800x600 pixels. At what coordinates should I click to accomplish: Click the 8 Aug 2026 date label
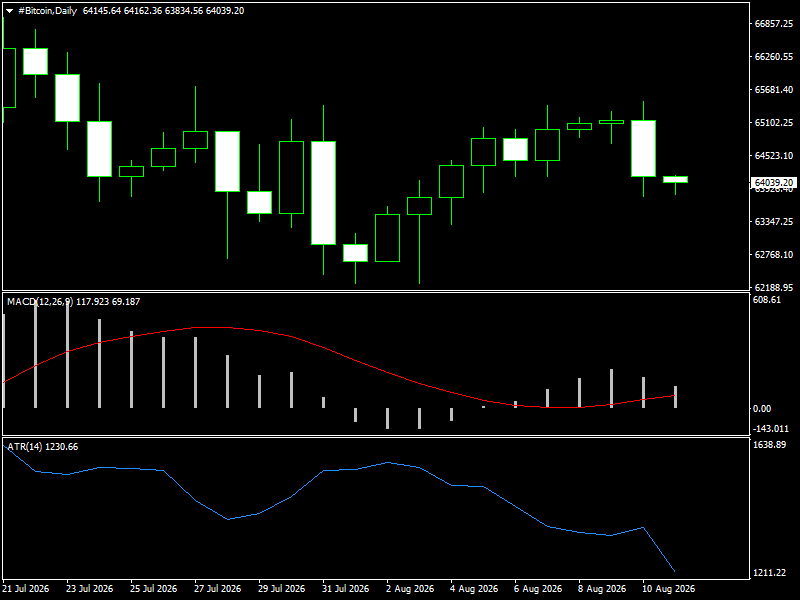(x=602, y=589)
